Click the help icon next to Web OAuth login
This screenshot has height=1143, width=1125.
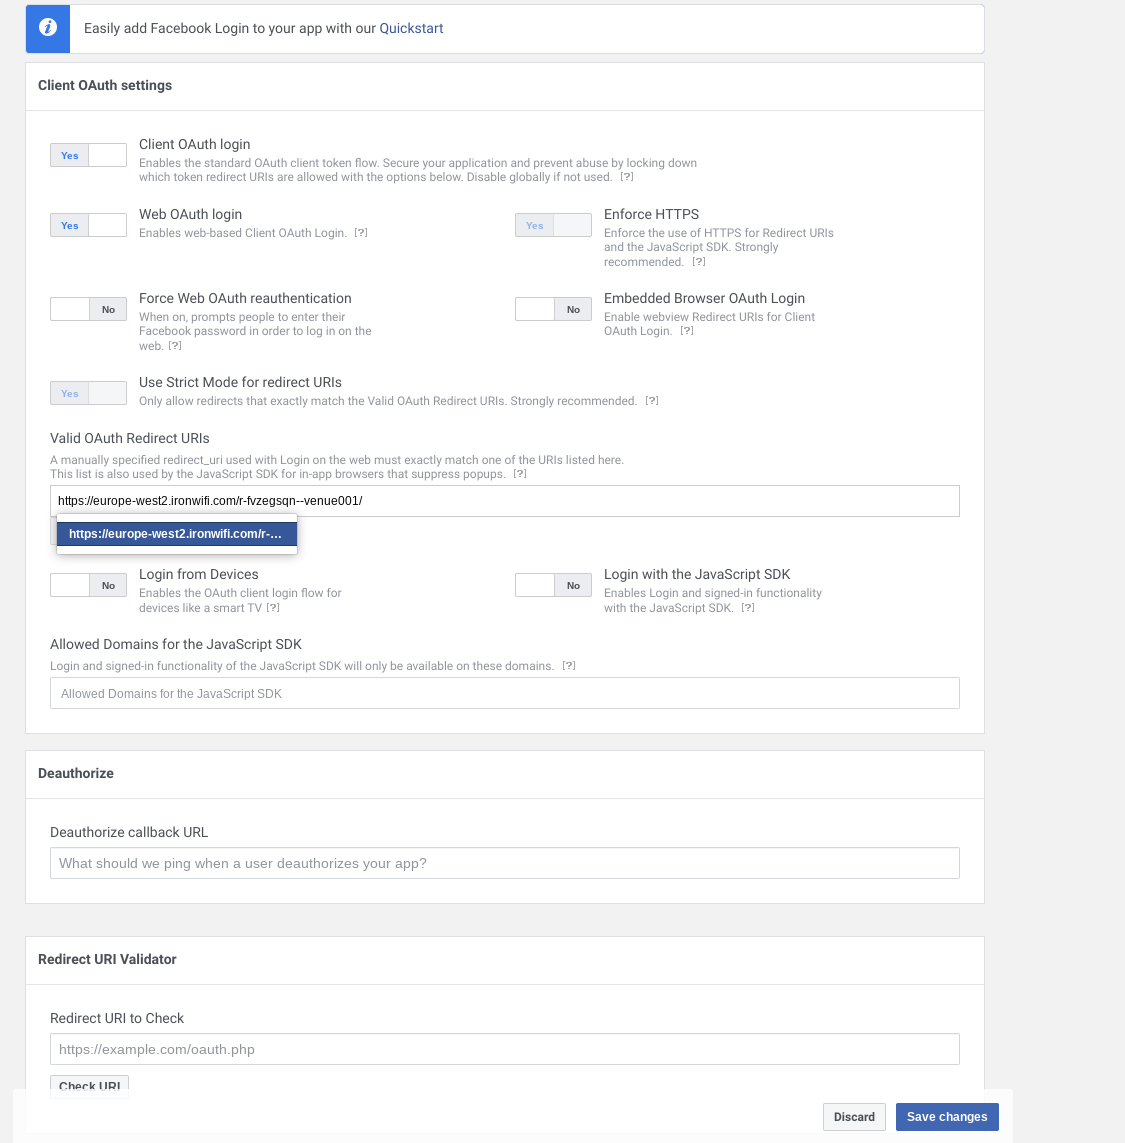pos(361,232)
